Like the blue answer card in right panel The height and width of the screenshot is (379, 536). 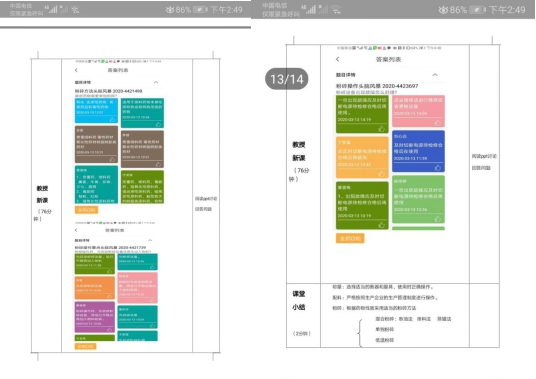pos(438,167)
